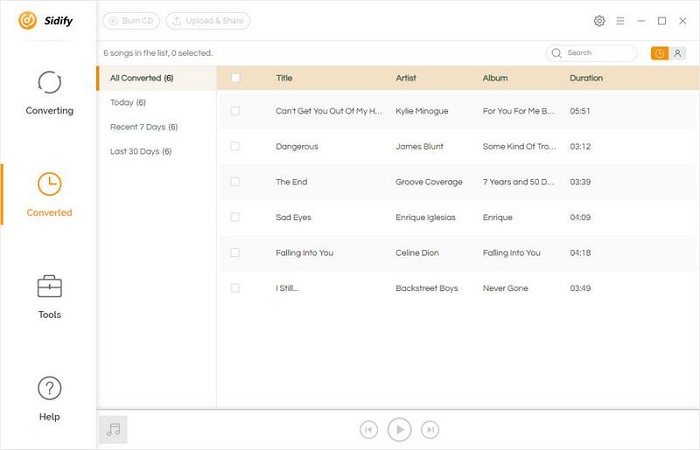Viewport: 700px width, 450px height.
Task: Click album Some Kind Of Tro...
Action: [519, 146]
